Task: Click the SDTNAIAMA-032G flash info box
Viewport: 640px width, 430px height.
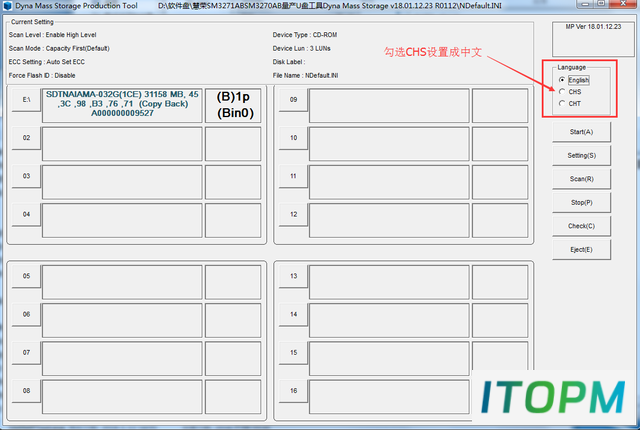Action: coord(122,105)
